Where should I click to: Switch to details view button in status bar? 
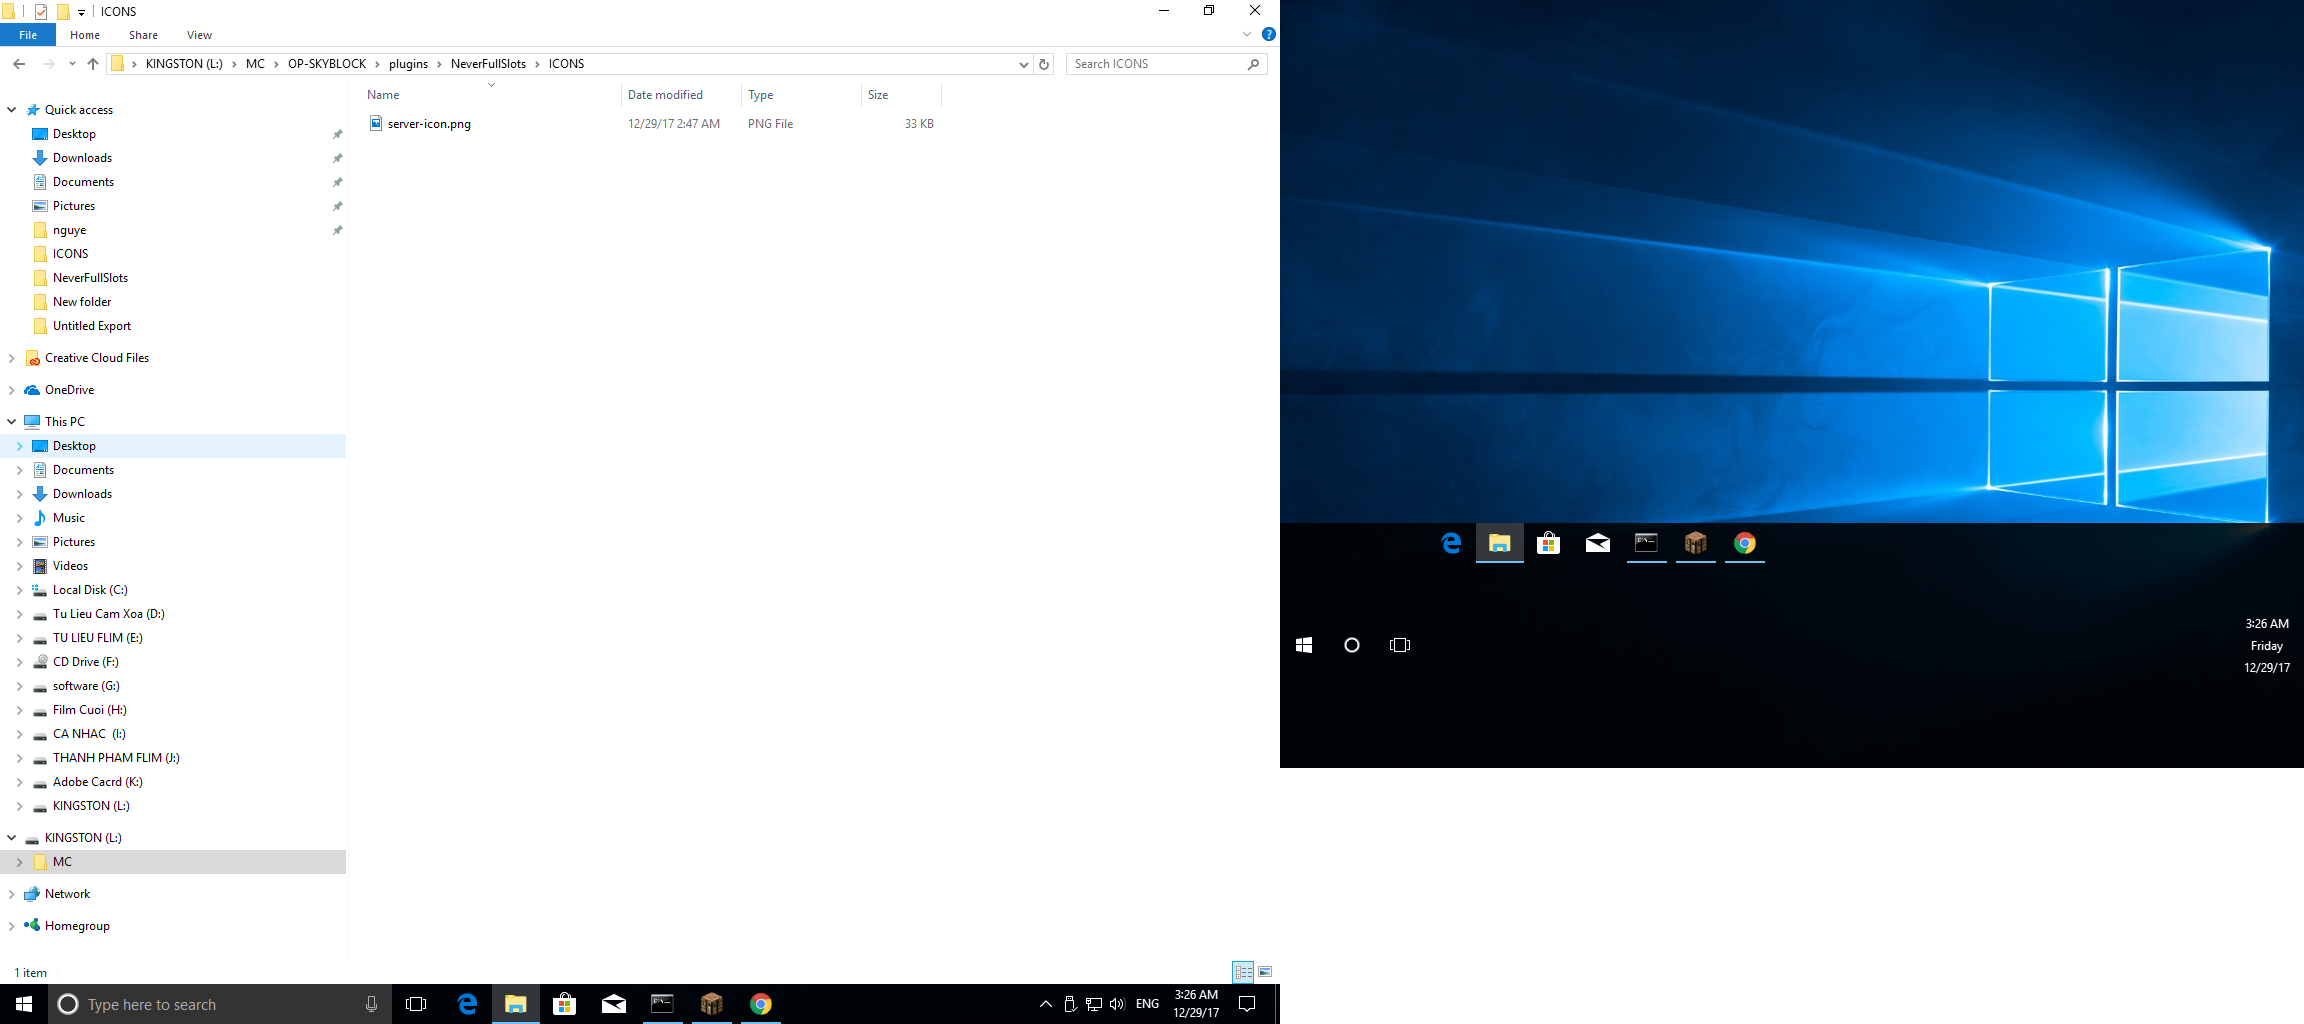point(1243,972)
